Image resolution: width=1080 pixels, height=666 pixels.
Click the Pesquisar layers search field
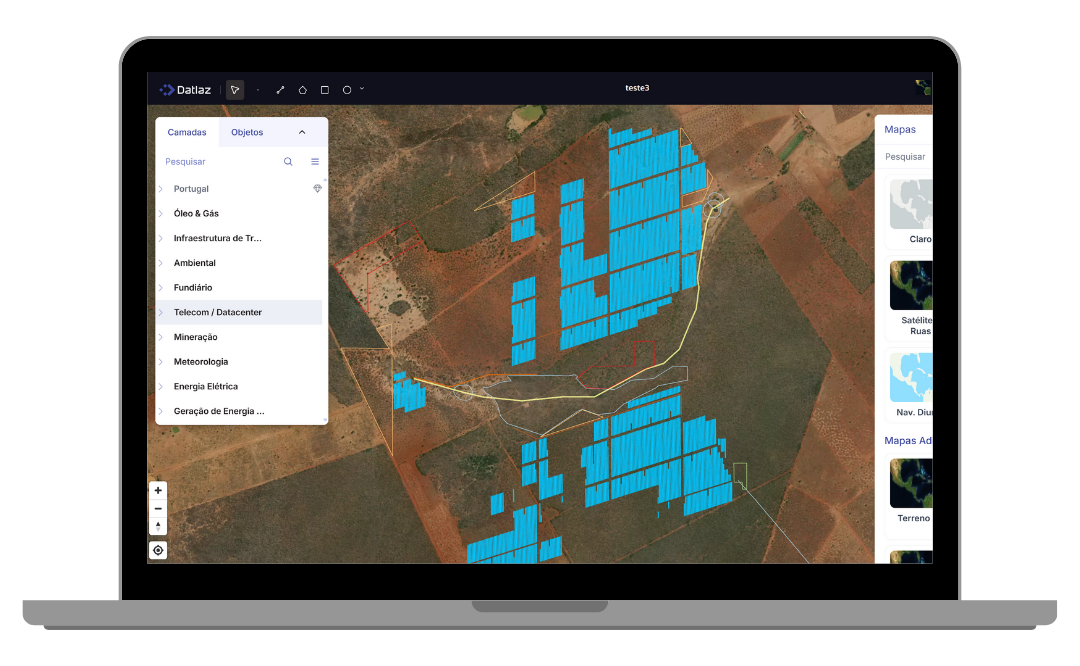tap(220, 162)
